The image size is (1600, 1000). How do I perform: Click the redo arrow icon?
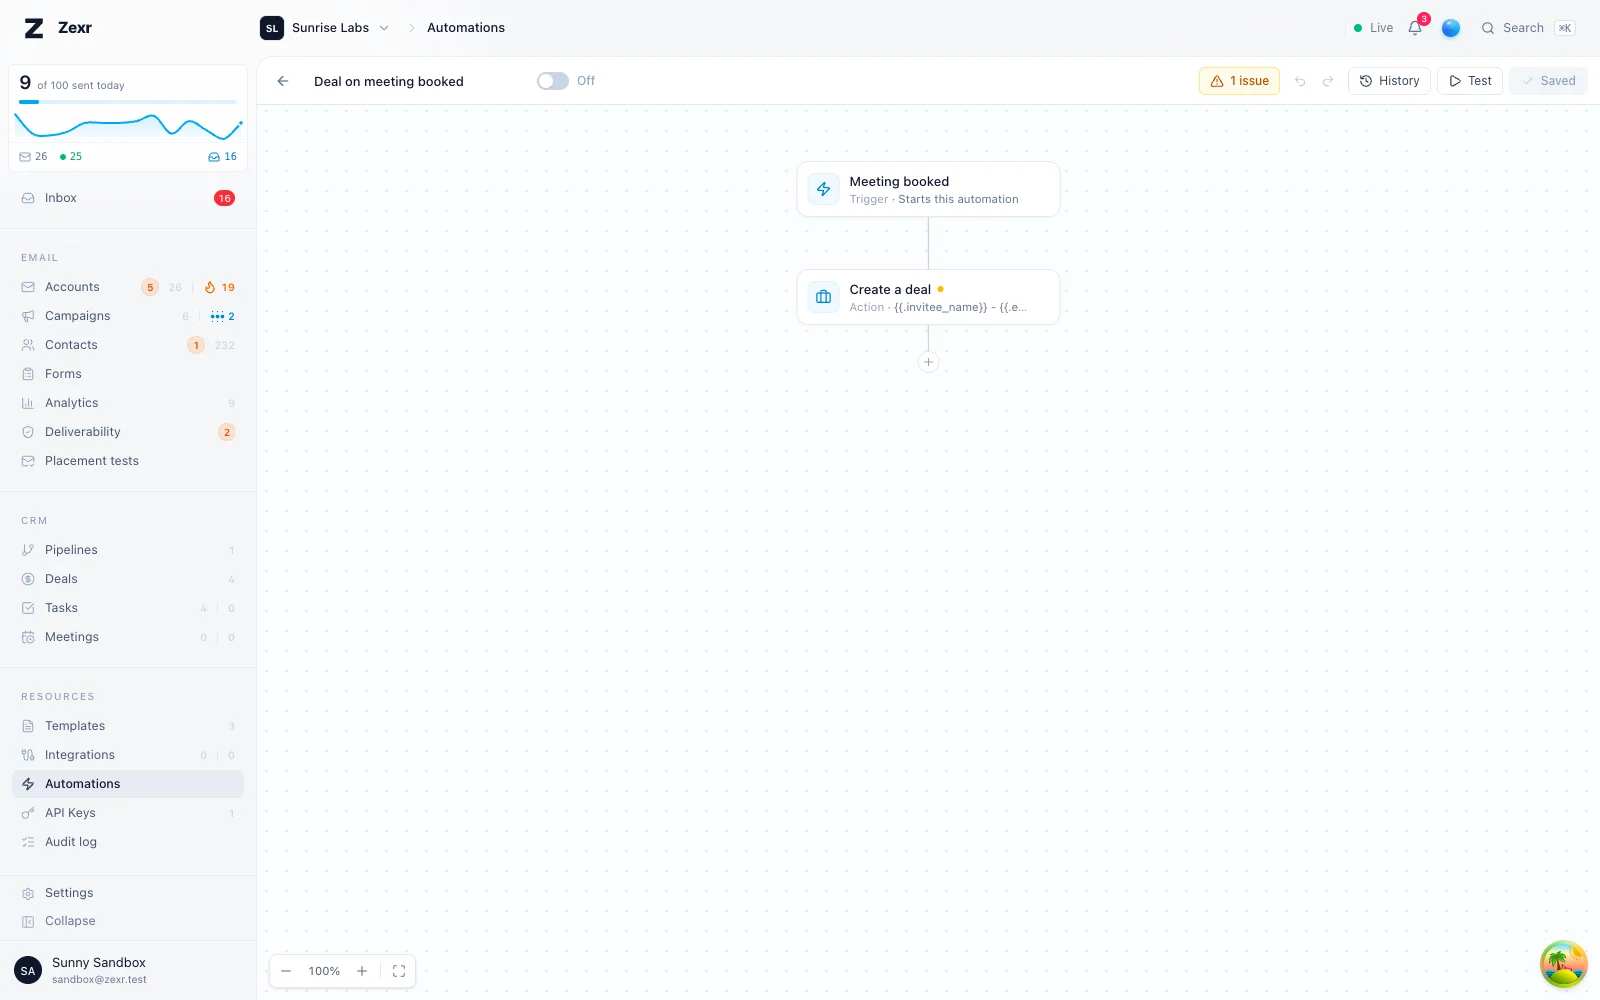coord(1328,81)
